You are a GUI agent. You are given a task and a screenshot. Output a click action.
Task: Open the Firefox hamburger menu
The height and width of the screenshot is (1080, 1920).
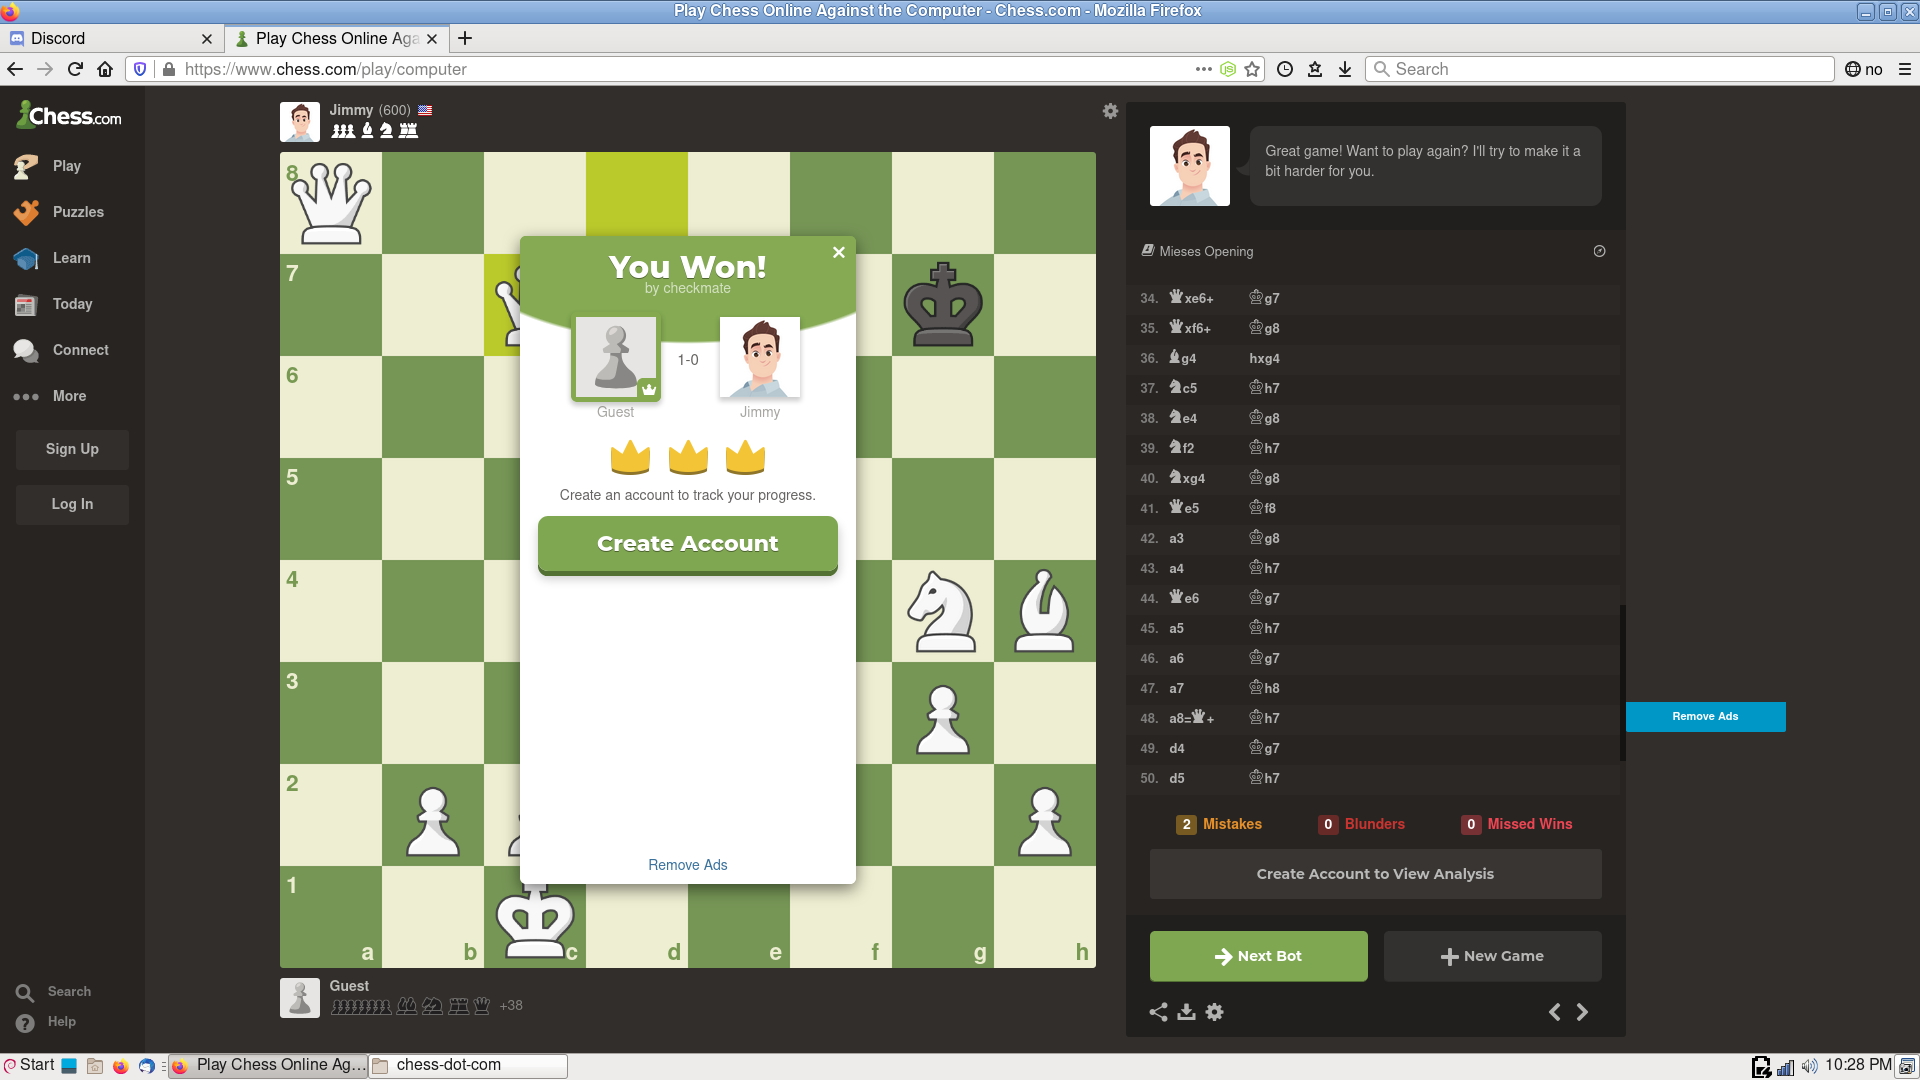tap(1904, 69)
